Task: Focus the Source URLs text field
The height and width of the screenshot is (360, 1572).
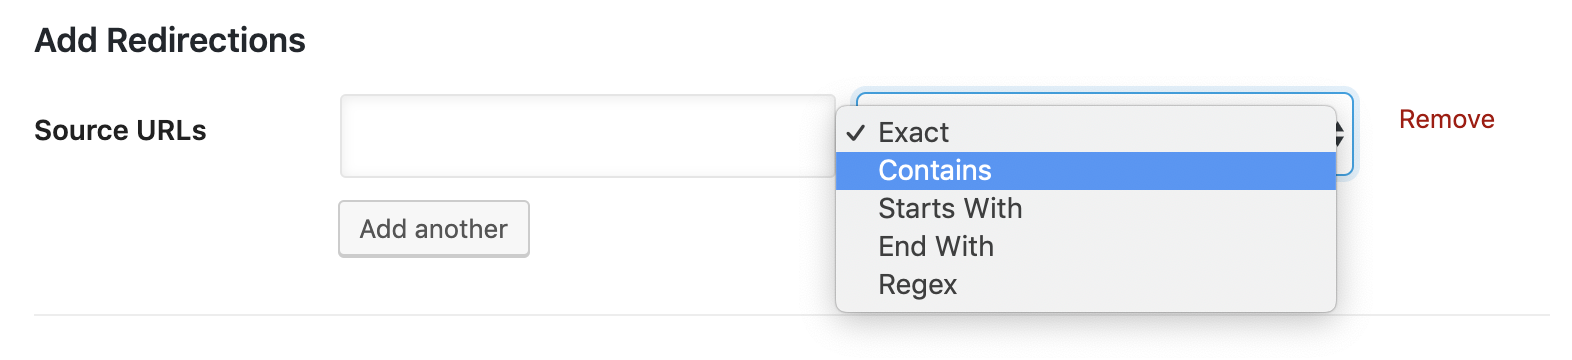Action: click(588, 136)
